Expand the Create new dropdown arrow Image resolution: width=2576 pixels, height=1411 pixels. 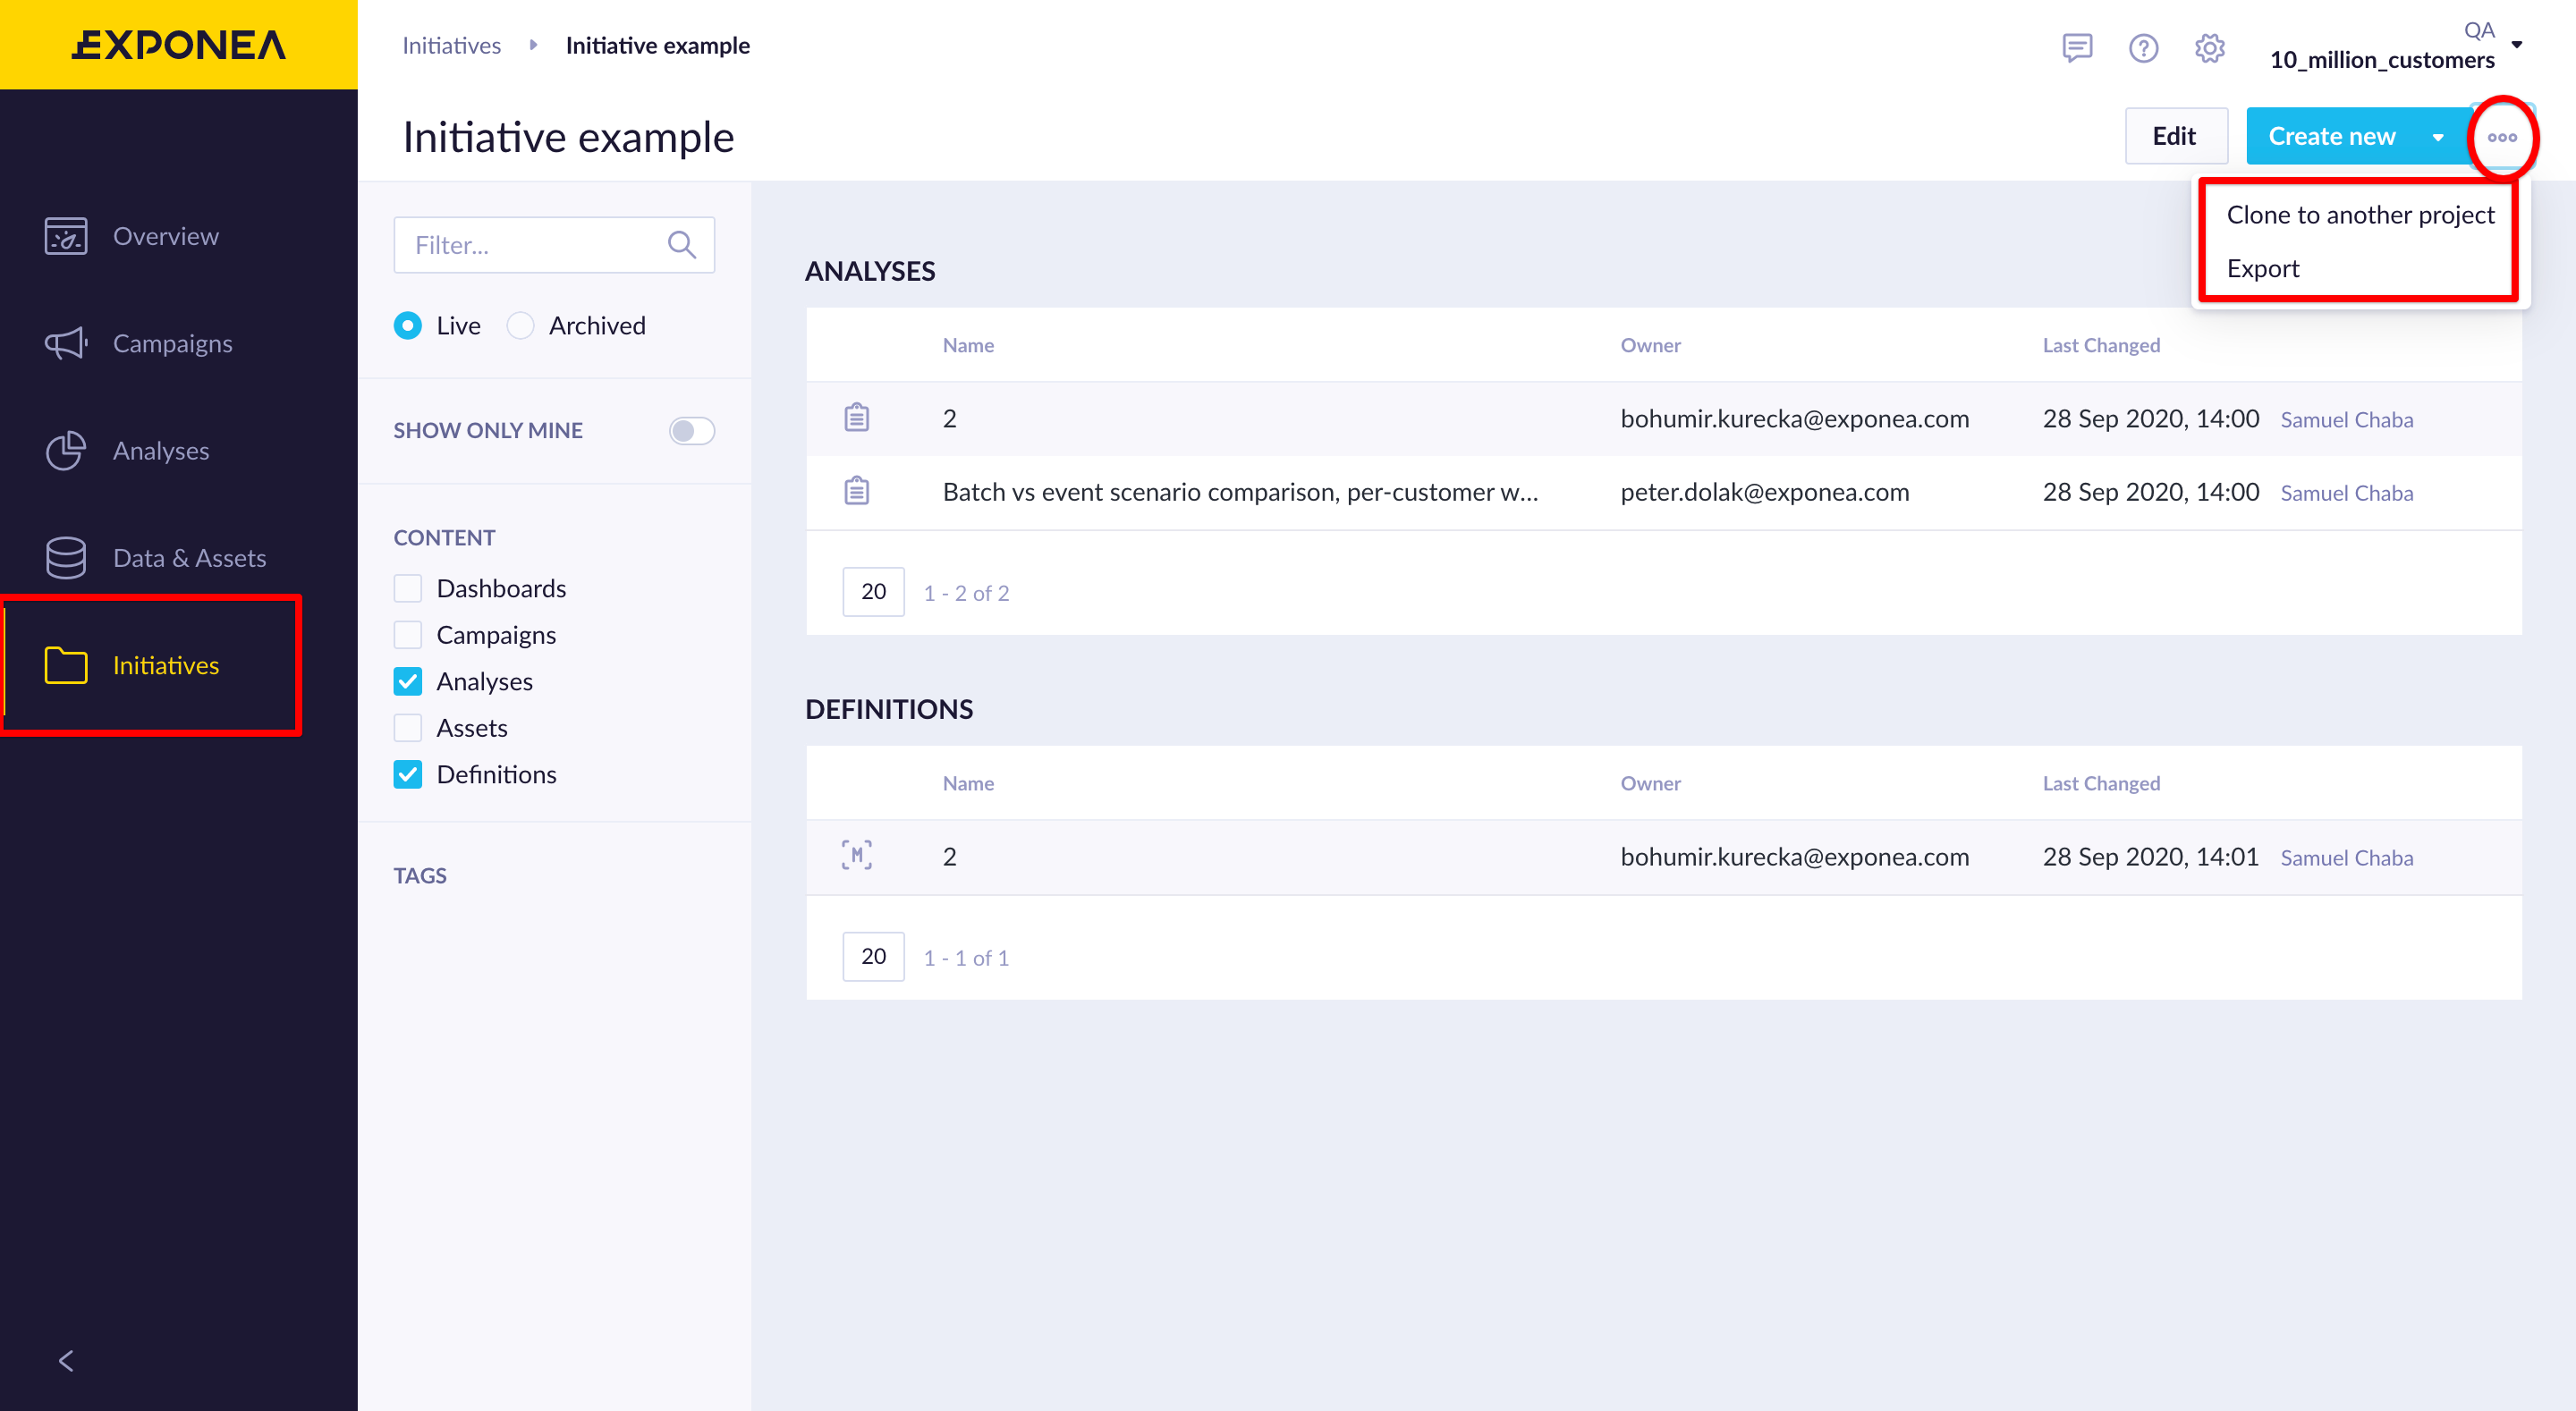[2438, 137]
